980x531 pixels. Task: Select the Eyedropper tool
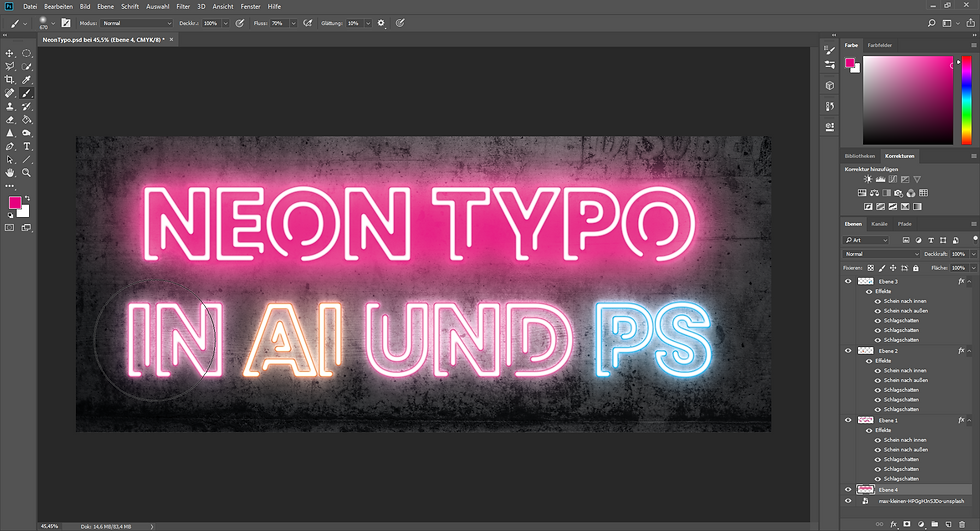27,80
